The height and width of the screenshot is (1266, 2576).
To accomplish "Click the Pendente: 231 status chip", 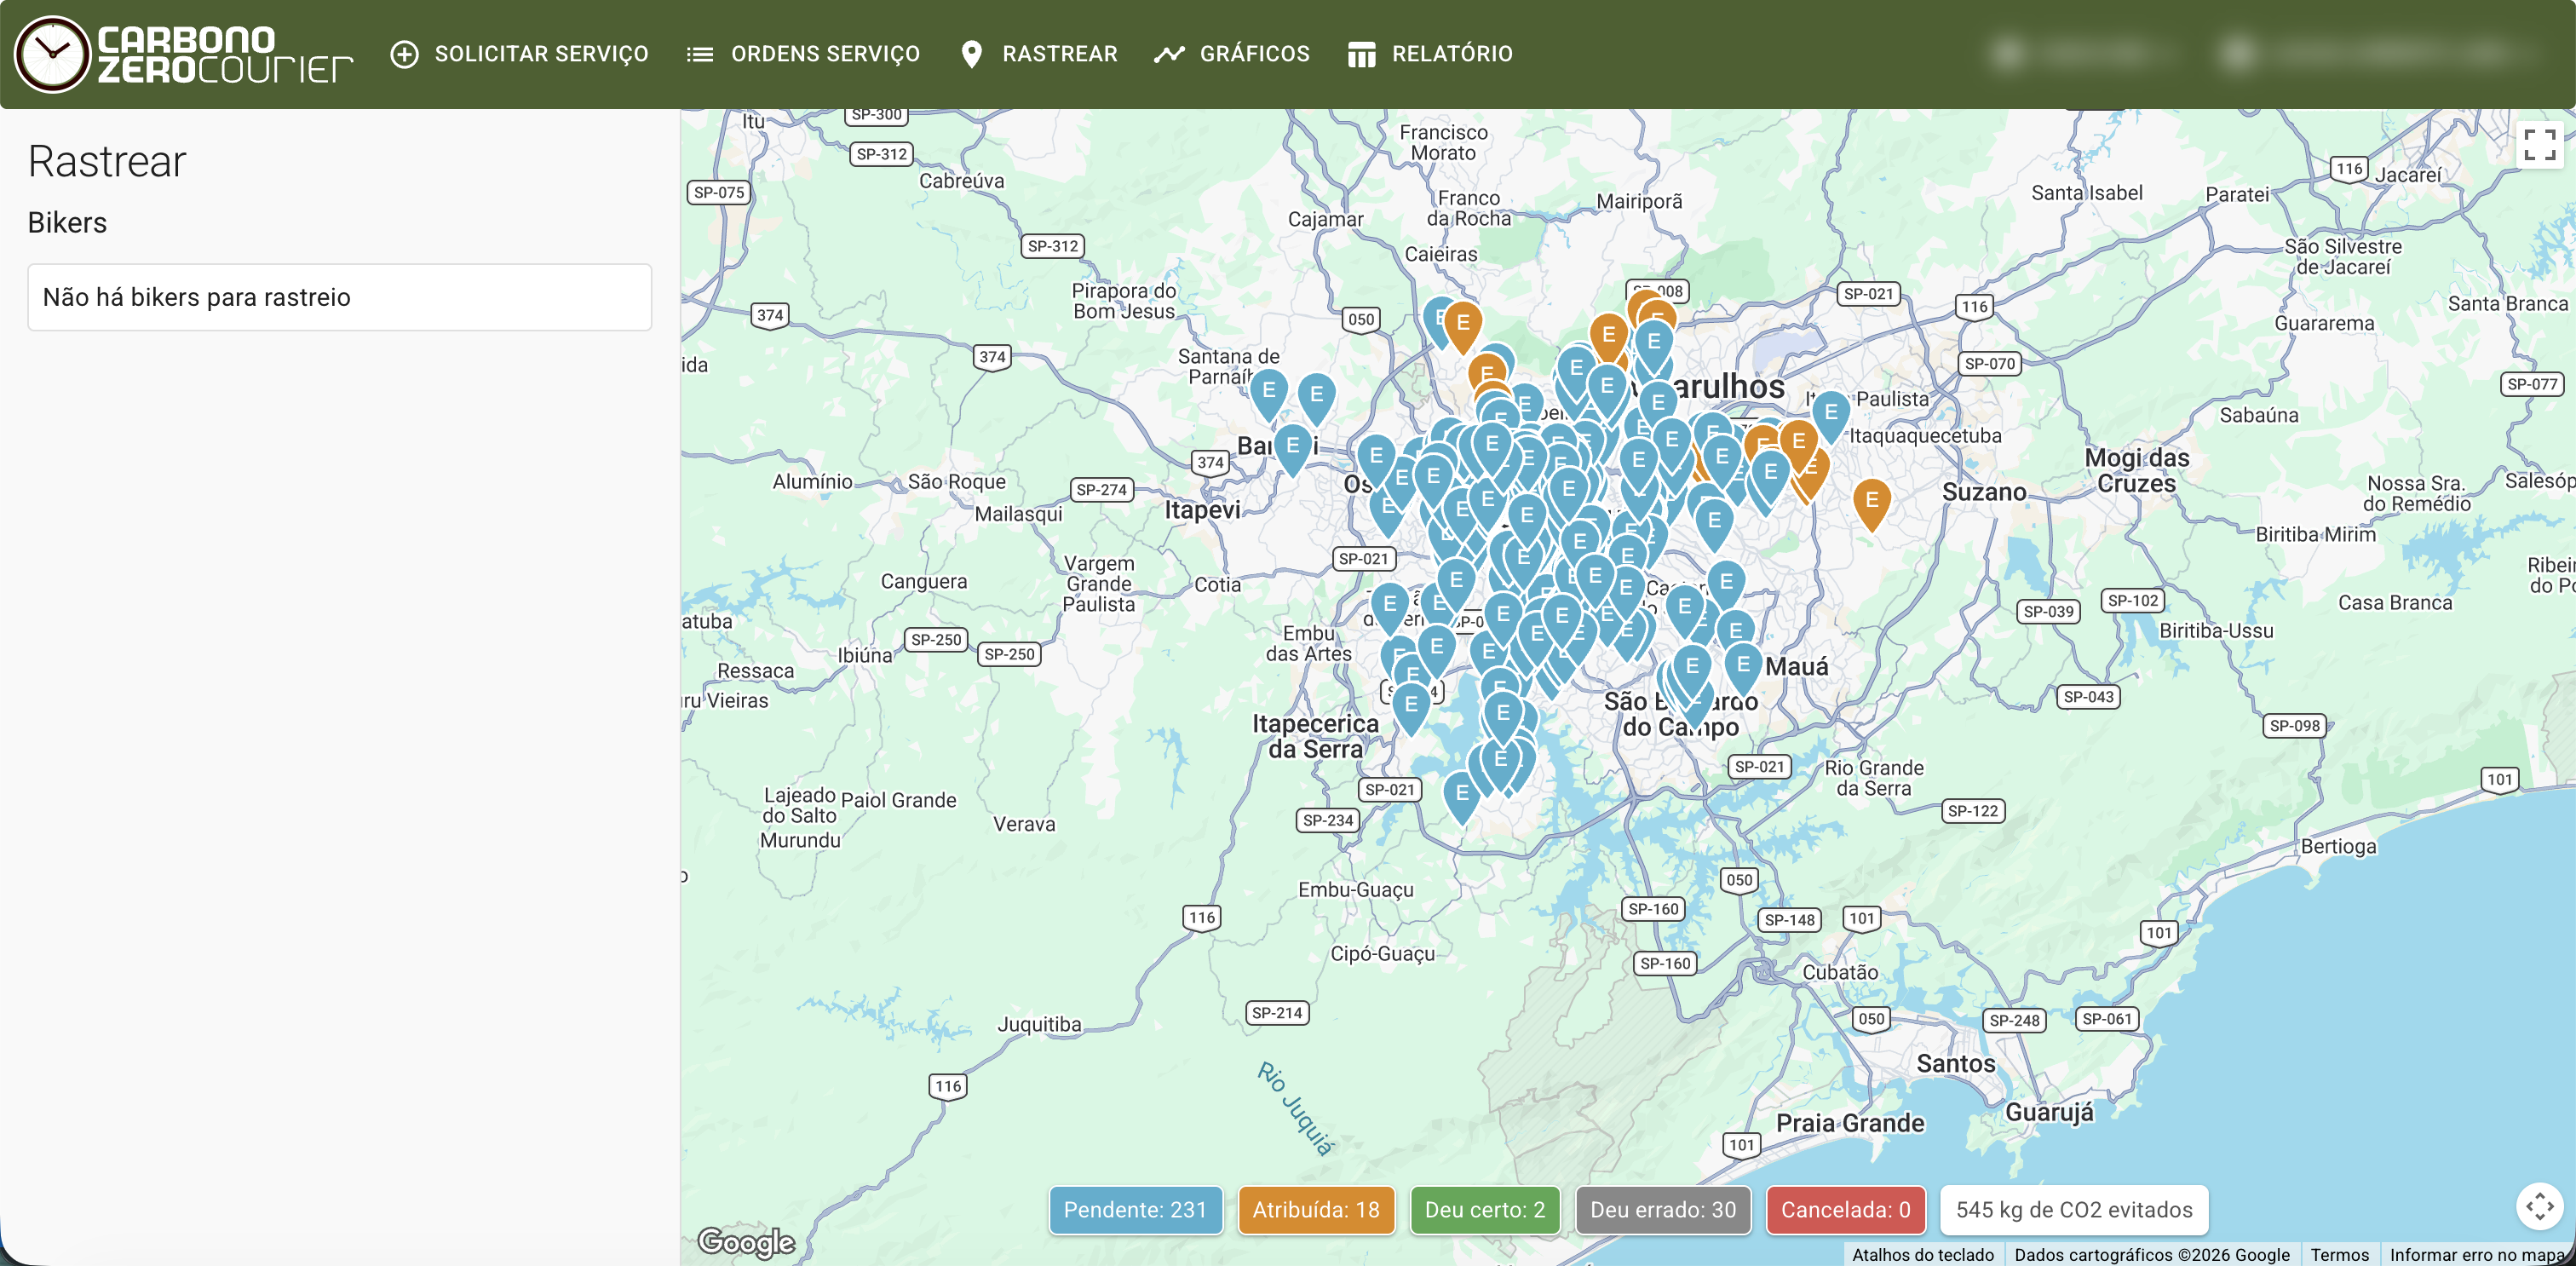I will point(1136,1209).
